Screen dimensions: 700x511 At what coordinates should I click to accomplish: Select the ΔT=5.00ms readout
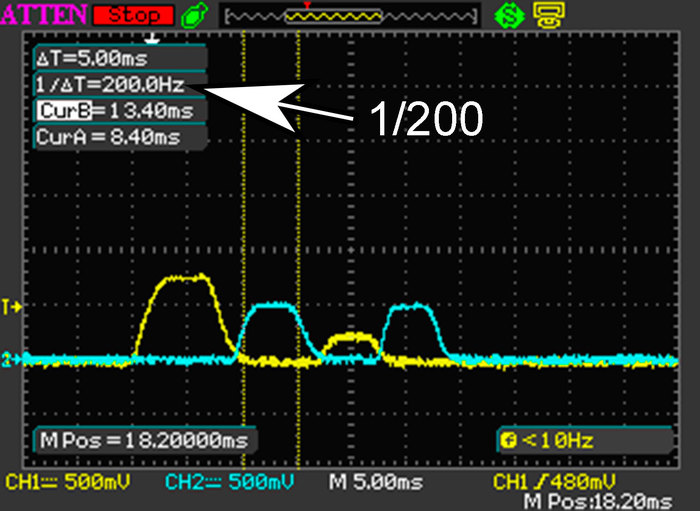(x=120, y=58)
